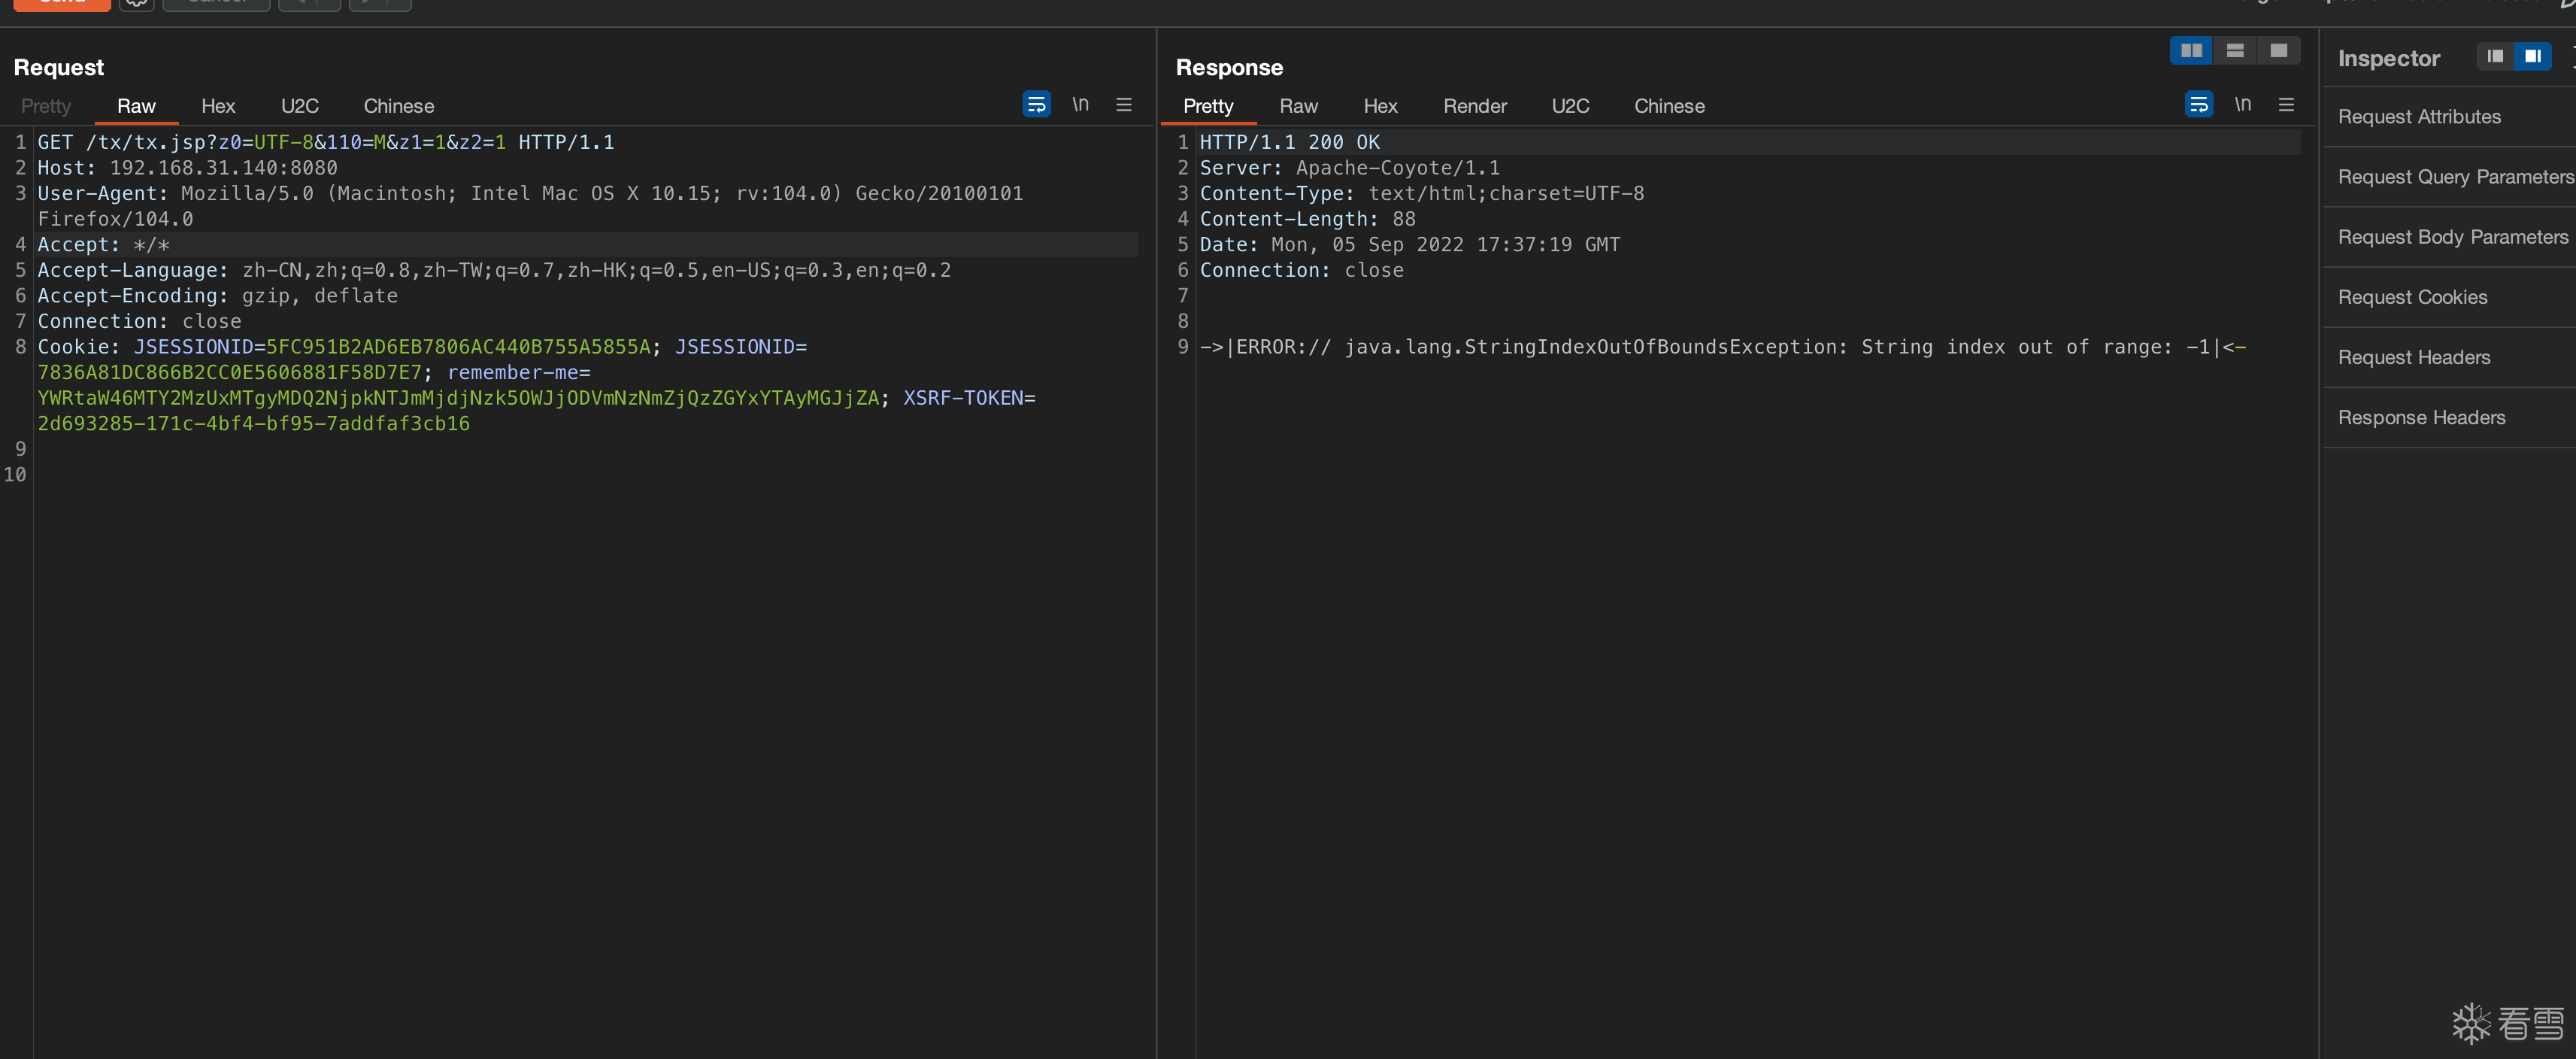Switch to top-bottom split layout
Viewport: 2576px width, 1059px height.
pyautogui.click(x=2235, y=50)
